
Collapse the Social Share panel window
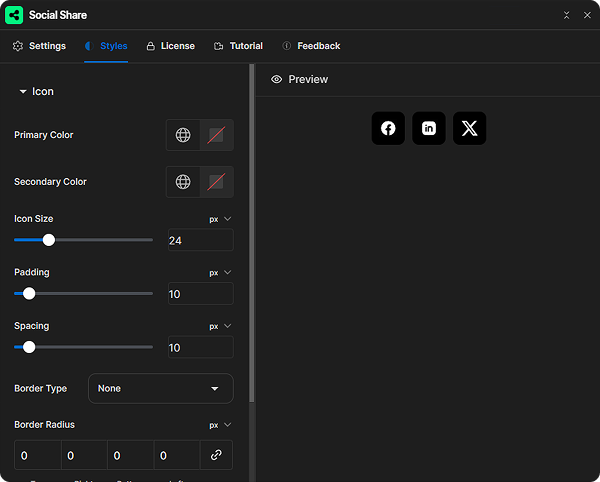tap(566, 15)
